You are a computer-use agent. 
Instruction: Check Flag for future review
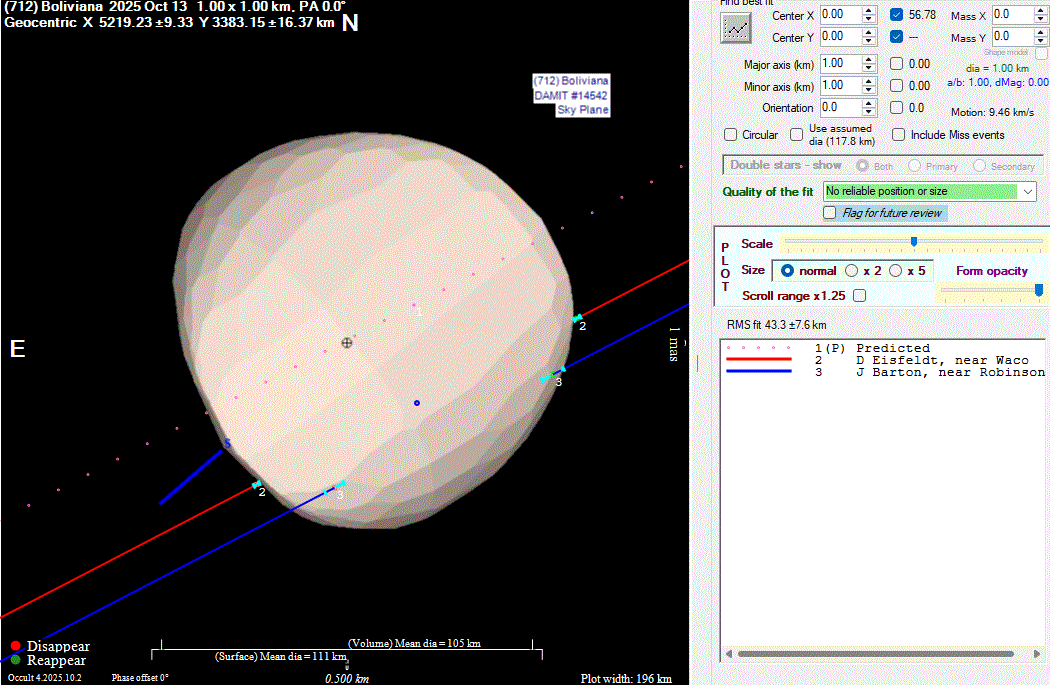point(830,213)
